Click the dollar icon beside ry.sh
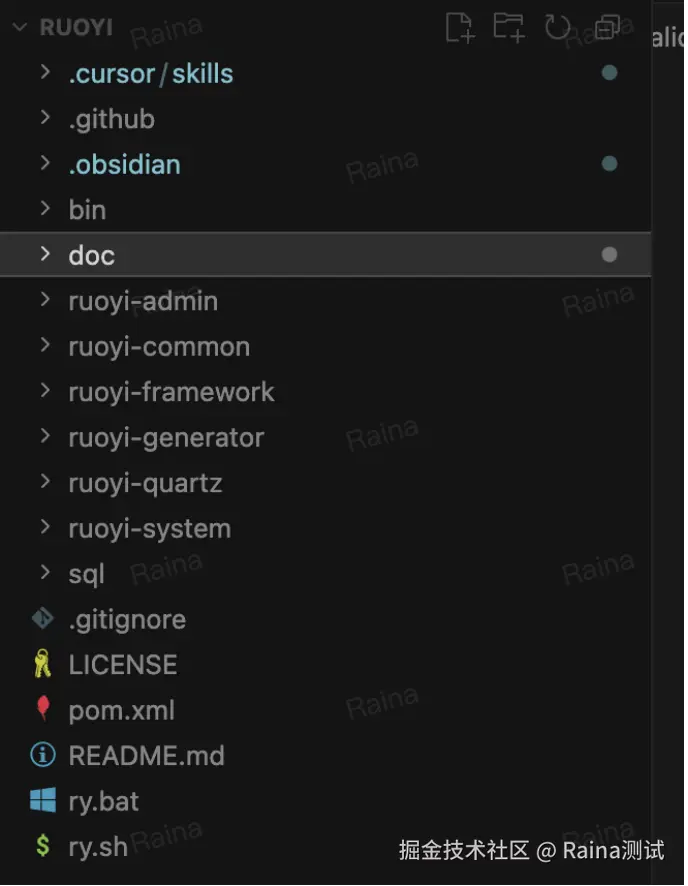The width and height of the screenshot is (688, 886). tap(42, 846)
